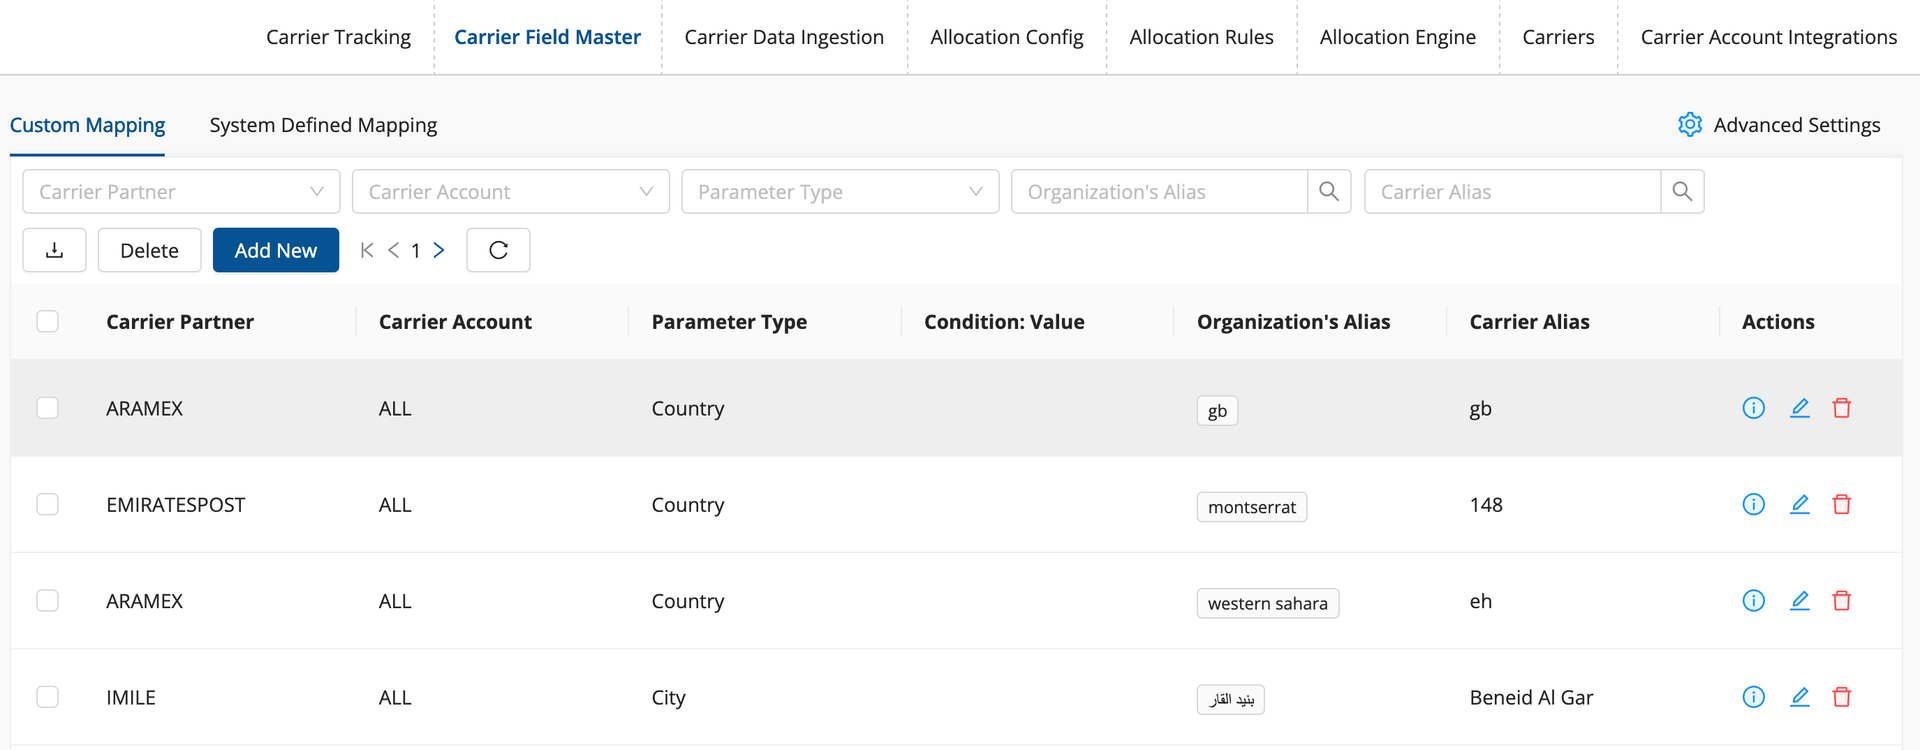Open the Parameter Type filter dropdown
The height and width of the screenshot is (750, 1920).
point(839,191)
